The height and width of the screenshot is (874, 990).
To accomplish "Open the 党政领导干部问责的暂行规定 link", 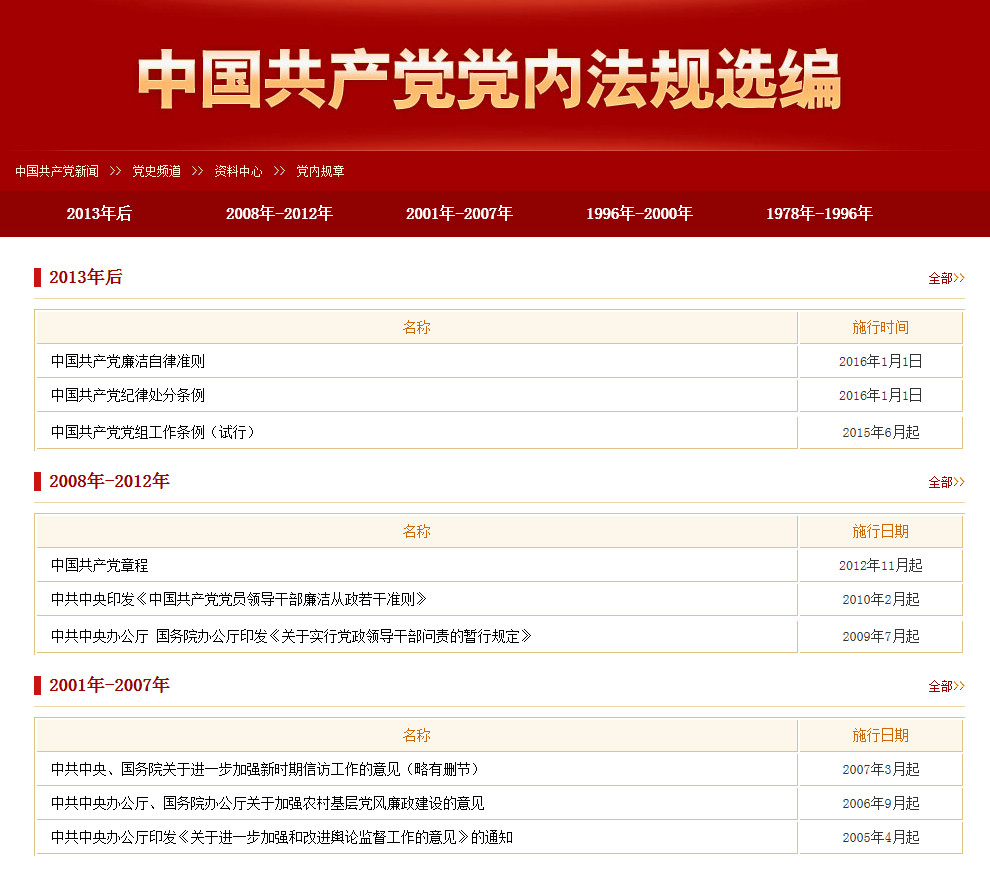I will coord(291,636).
